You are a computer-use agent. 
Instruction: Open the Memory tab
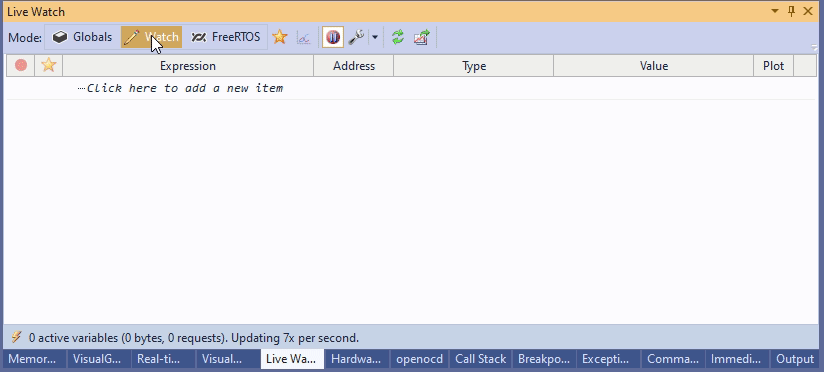(35, 359)
